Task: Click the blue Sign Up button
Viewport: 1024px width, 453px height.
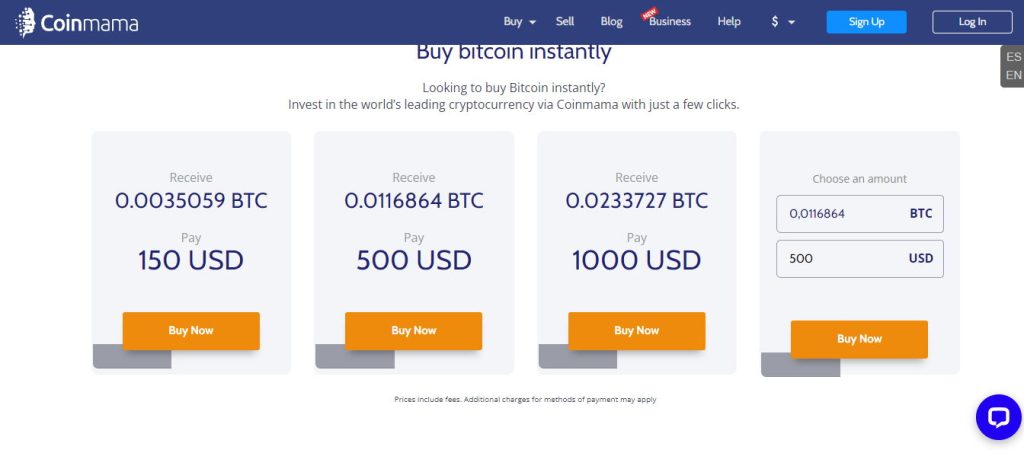Action: tap(866, 22)
